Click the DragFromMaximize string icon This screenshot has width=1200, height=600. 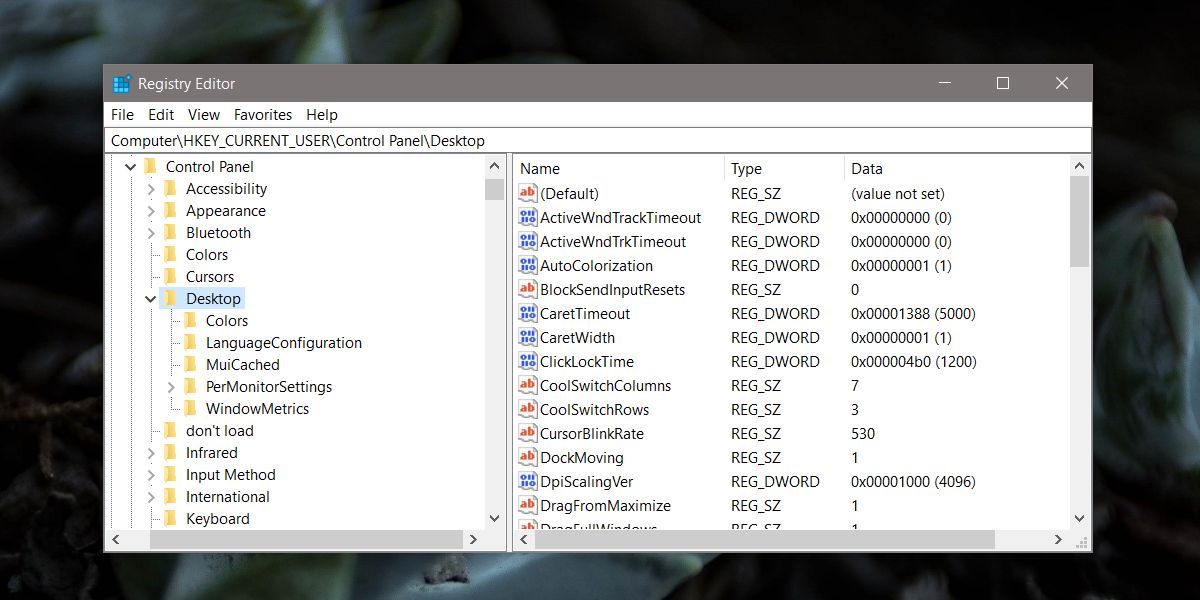coord(528,505)
